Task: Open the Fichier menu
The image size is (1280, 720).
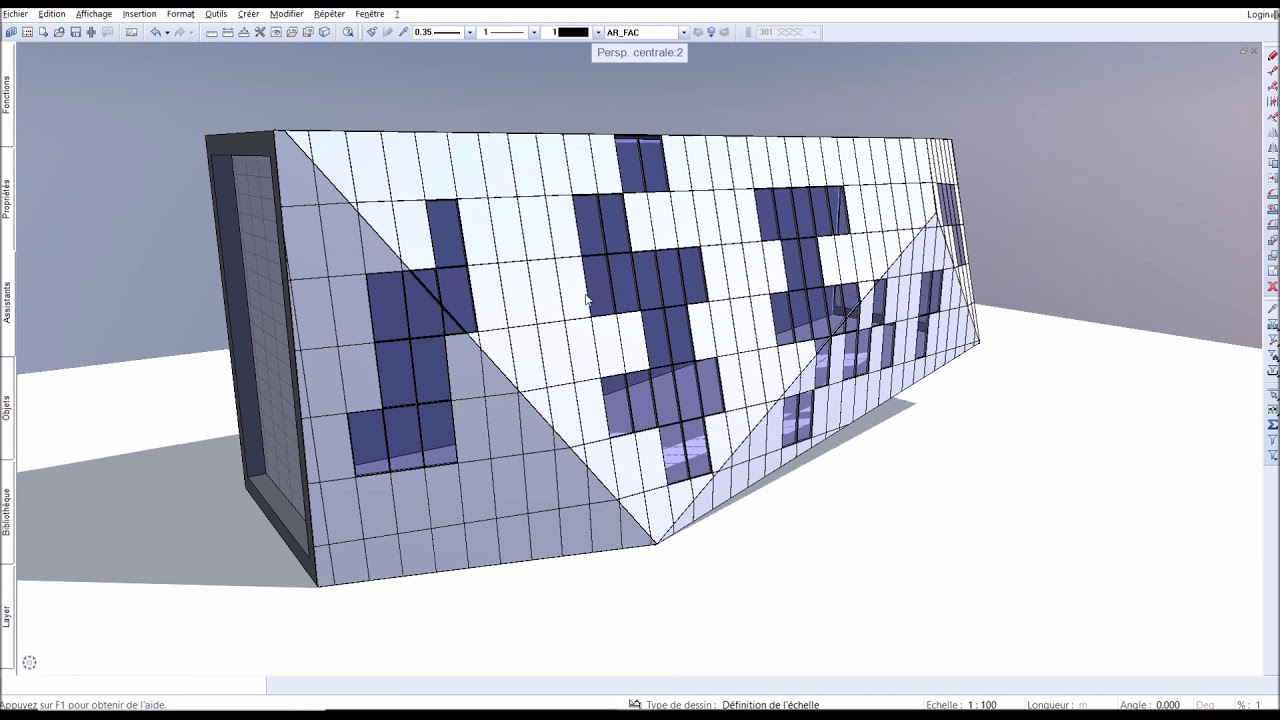Action: [15, 14]
